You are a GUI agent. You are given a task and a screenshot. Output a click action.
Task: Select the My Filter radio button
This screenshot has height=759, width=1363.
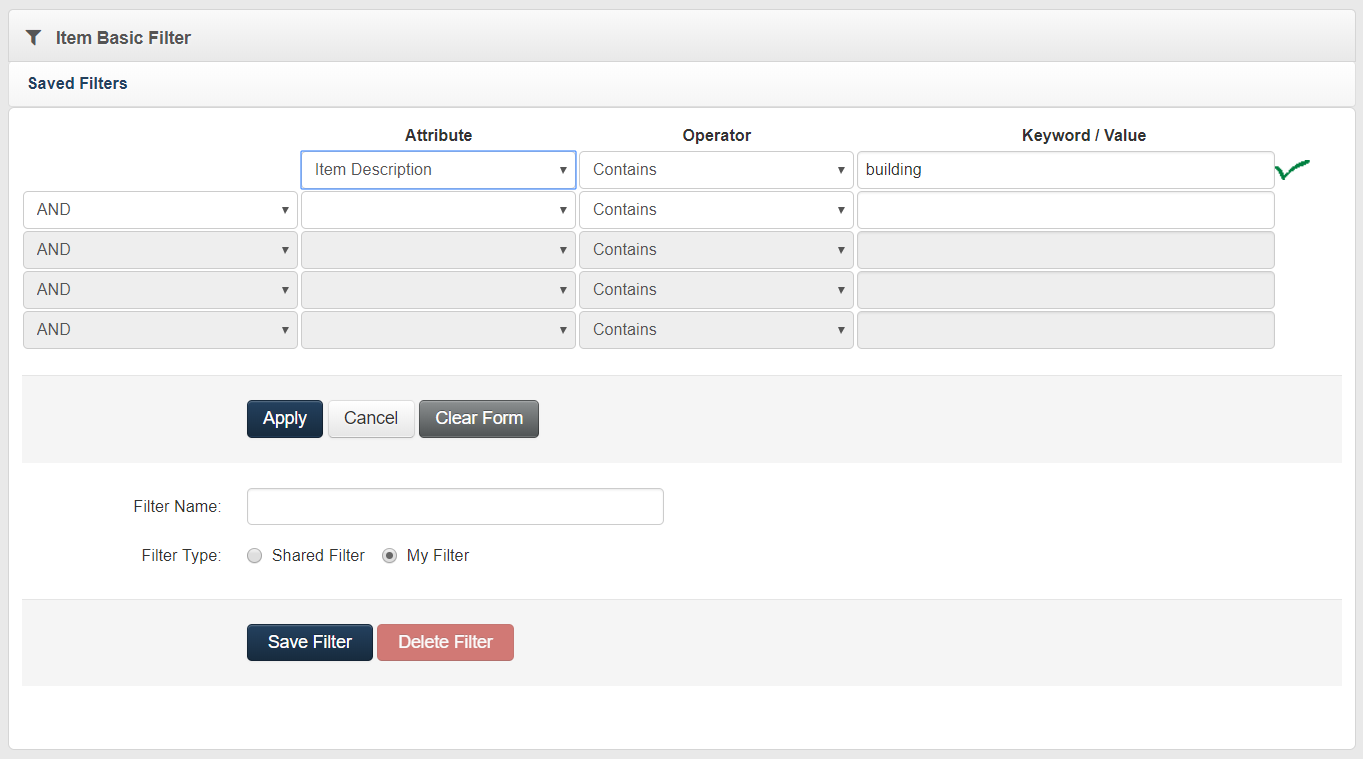click(x=389, y=555)
